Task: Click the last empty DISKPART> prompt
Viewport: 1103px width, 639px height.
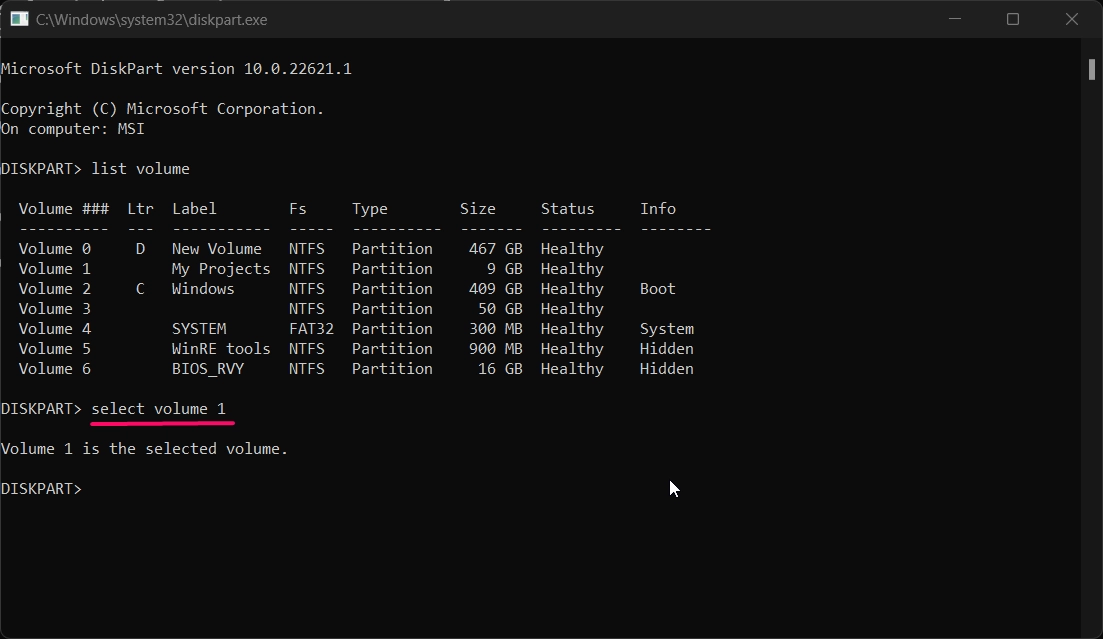Action: click(x=42, y=489)
